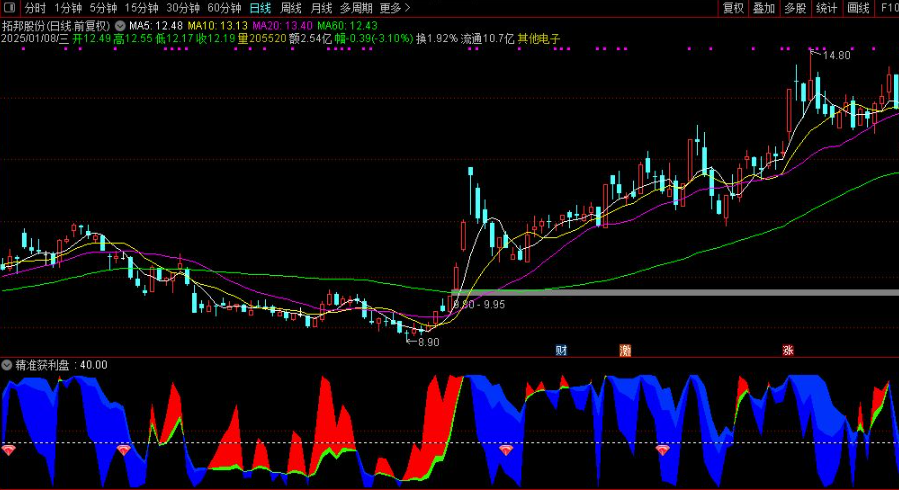899x490 pixels.
Task: Click the 拓邦股份(日线 前复权) title
Action: click(x=56, y=26)
